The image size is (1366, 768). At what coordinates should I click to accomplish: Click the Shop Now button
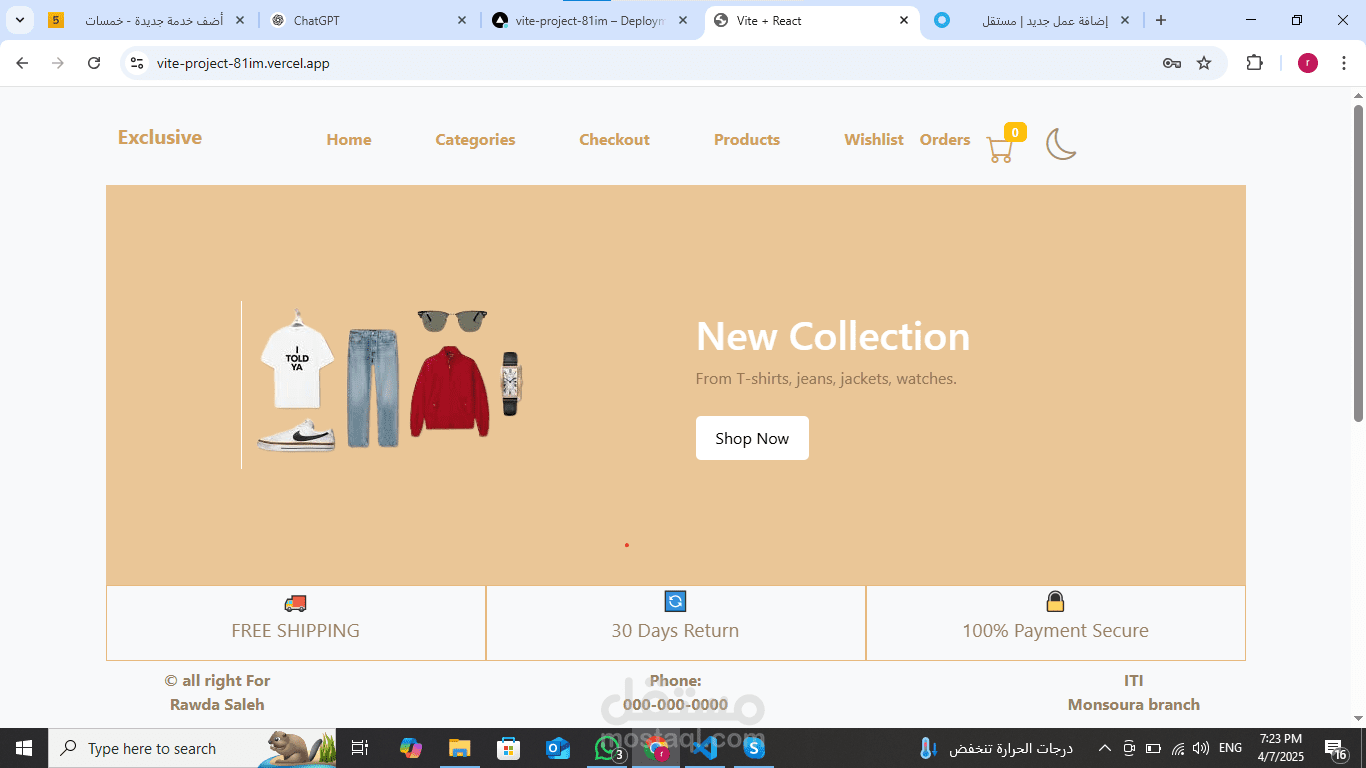pyautogui.click(x=752, y=438)
